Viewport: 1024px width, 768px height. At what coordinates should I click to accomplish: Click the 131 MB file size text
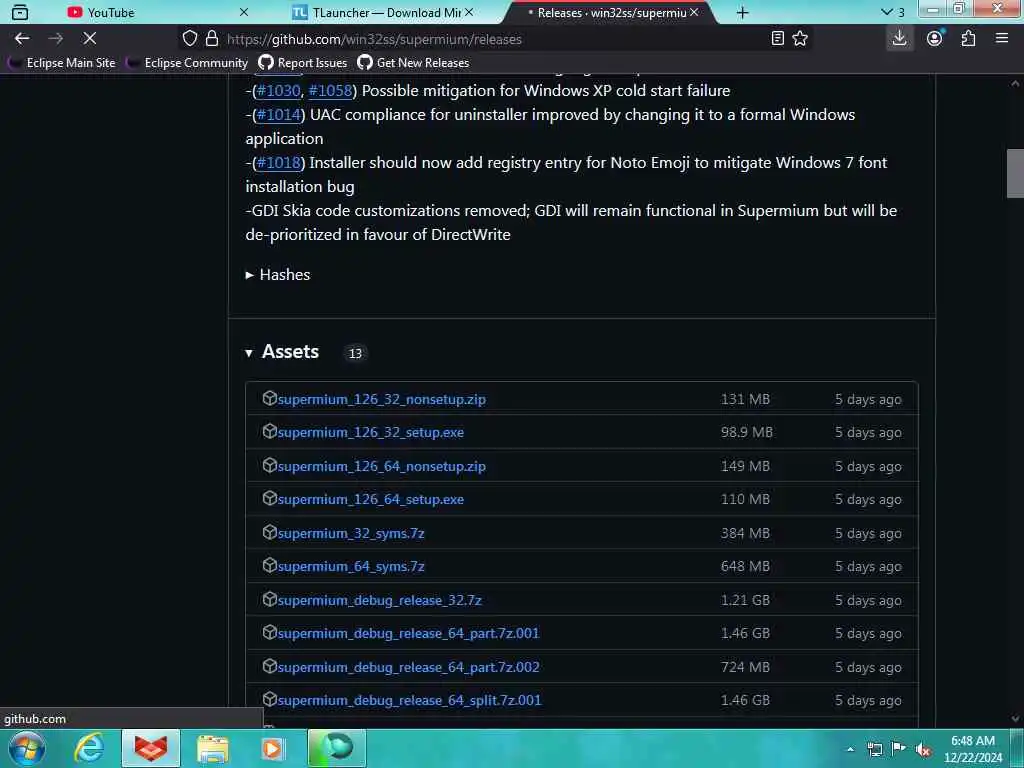(745, 399)
